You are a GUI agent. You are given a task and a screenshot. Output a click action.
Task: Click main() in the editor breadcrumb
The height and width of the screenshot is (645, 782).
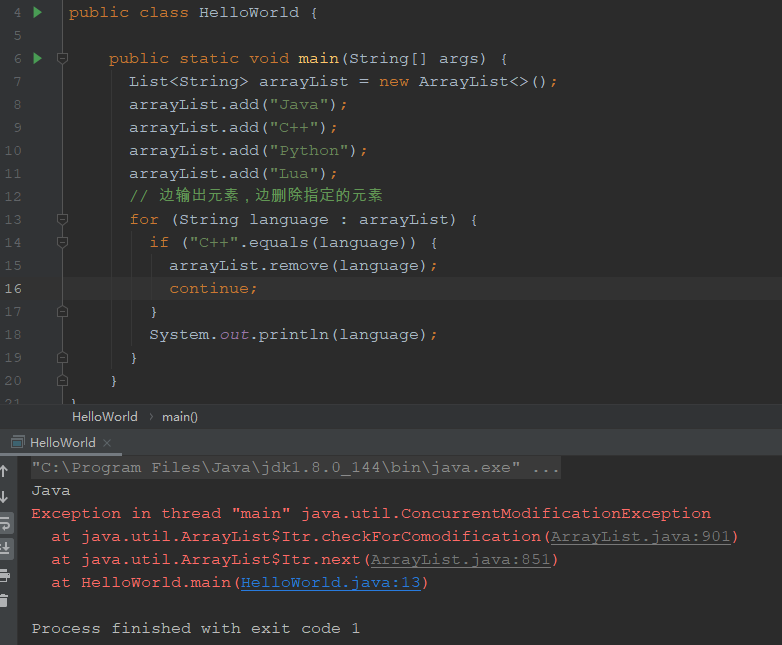click(180, 417)
